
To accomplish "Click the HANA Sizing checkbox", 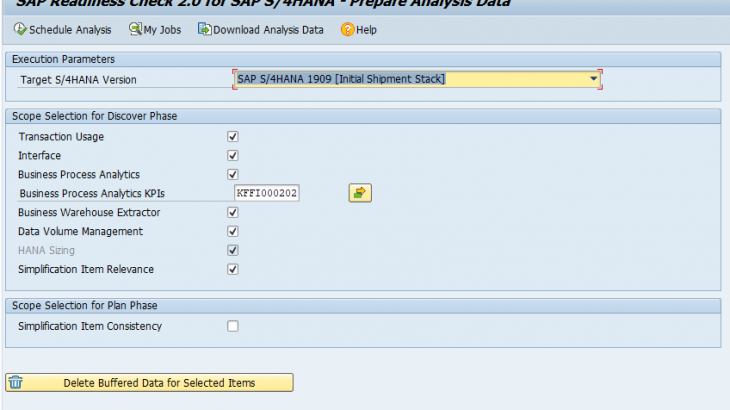I will [x=233, y=250].
